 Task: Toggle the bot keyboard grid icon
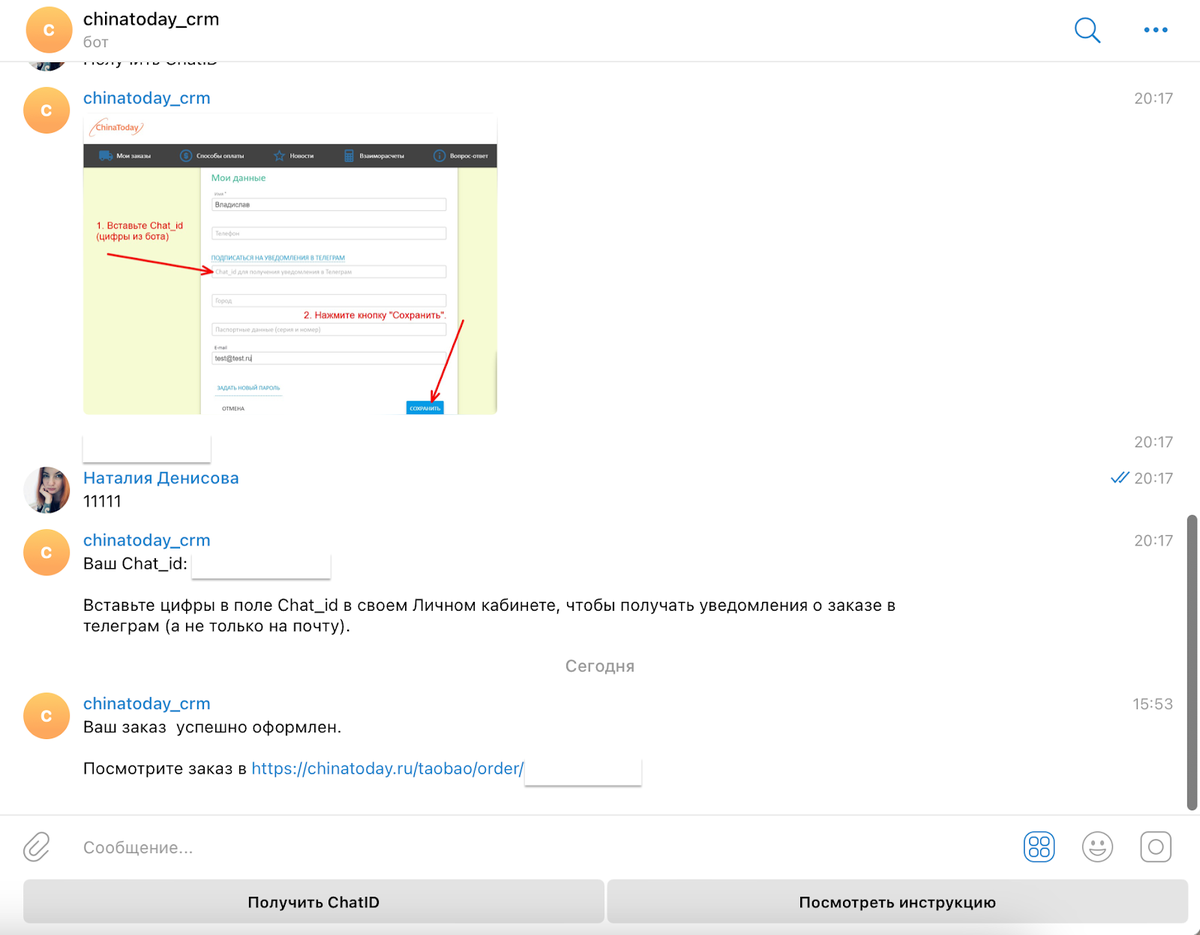click(x=1039, y=847)
